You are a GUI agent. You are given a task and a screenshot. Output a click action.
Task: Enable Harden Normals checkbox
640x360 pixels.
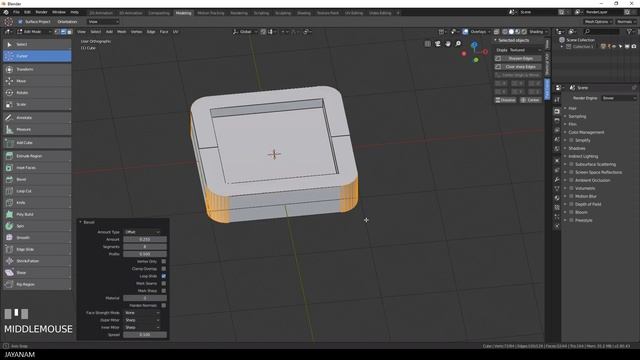pos(164,305)
